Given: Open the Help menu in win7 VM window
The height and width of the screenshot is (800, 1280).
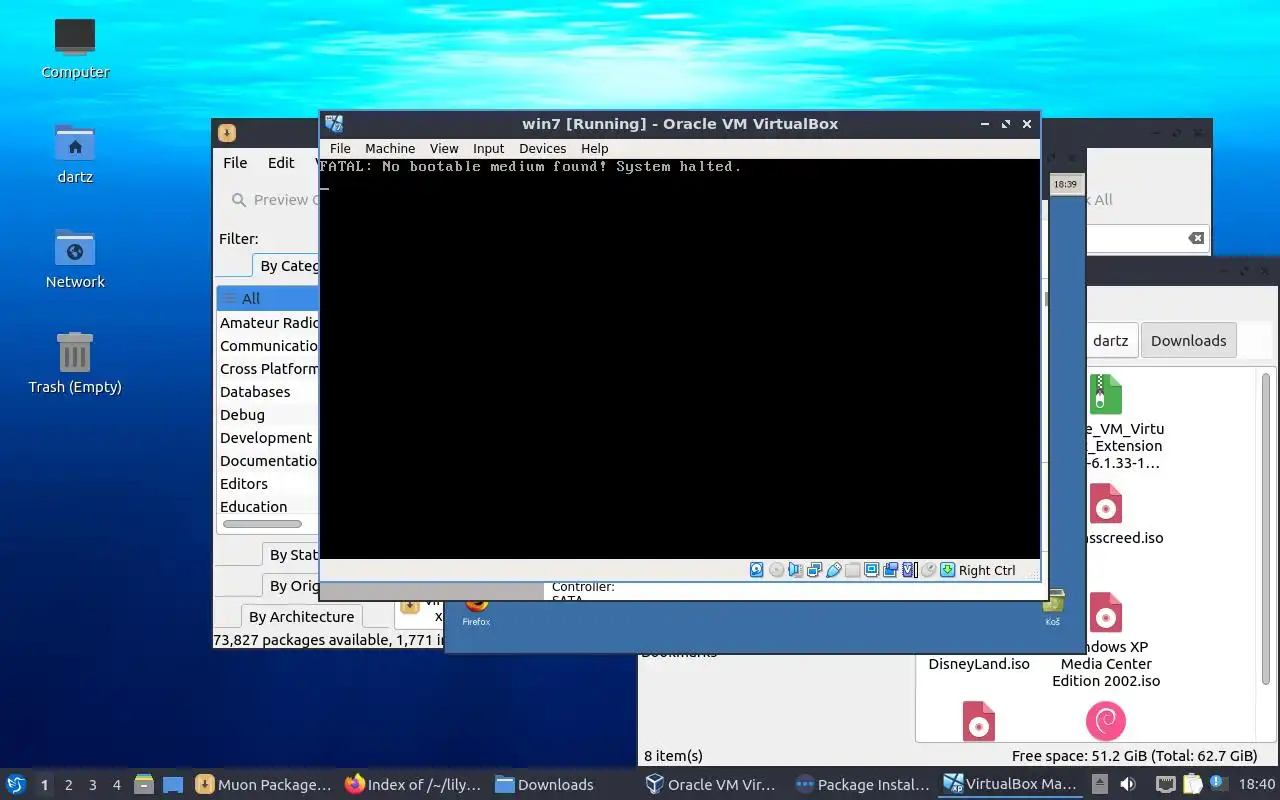Looking at the screenshot, I should 595,148.
